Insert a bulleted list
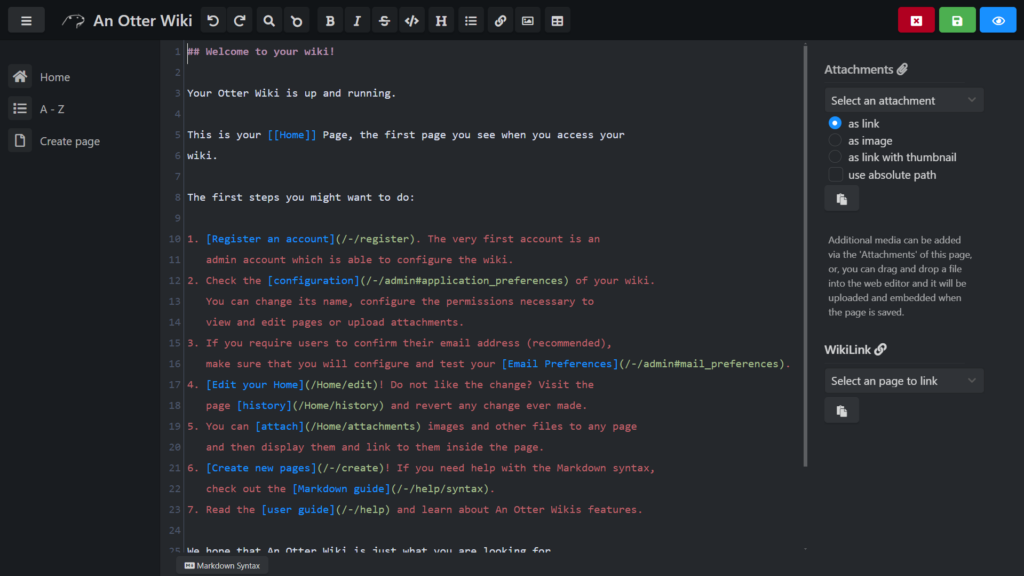 pyautogui.click(x=471, y=21)
